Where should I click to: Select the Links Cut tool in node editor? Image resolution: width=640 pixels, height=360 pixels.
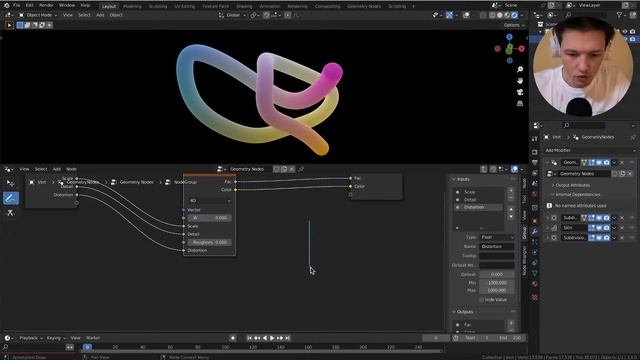coord(11,213)
